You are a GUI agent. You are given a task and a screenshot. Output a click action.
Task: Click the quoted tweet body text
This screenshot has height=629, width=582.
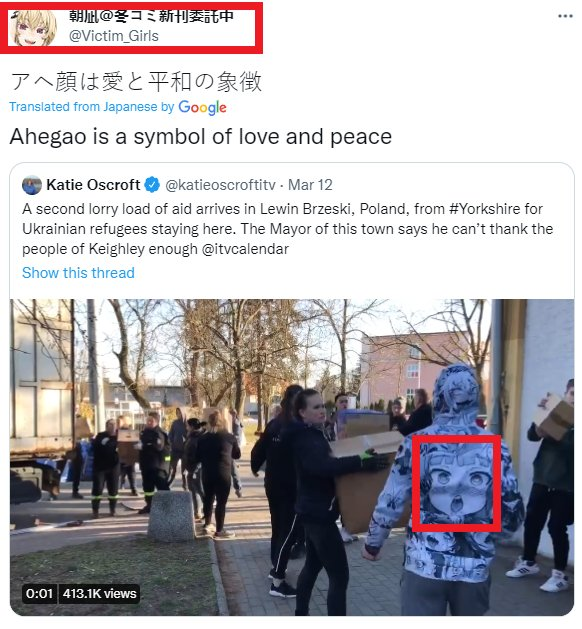tap(288, 229)
